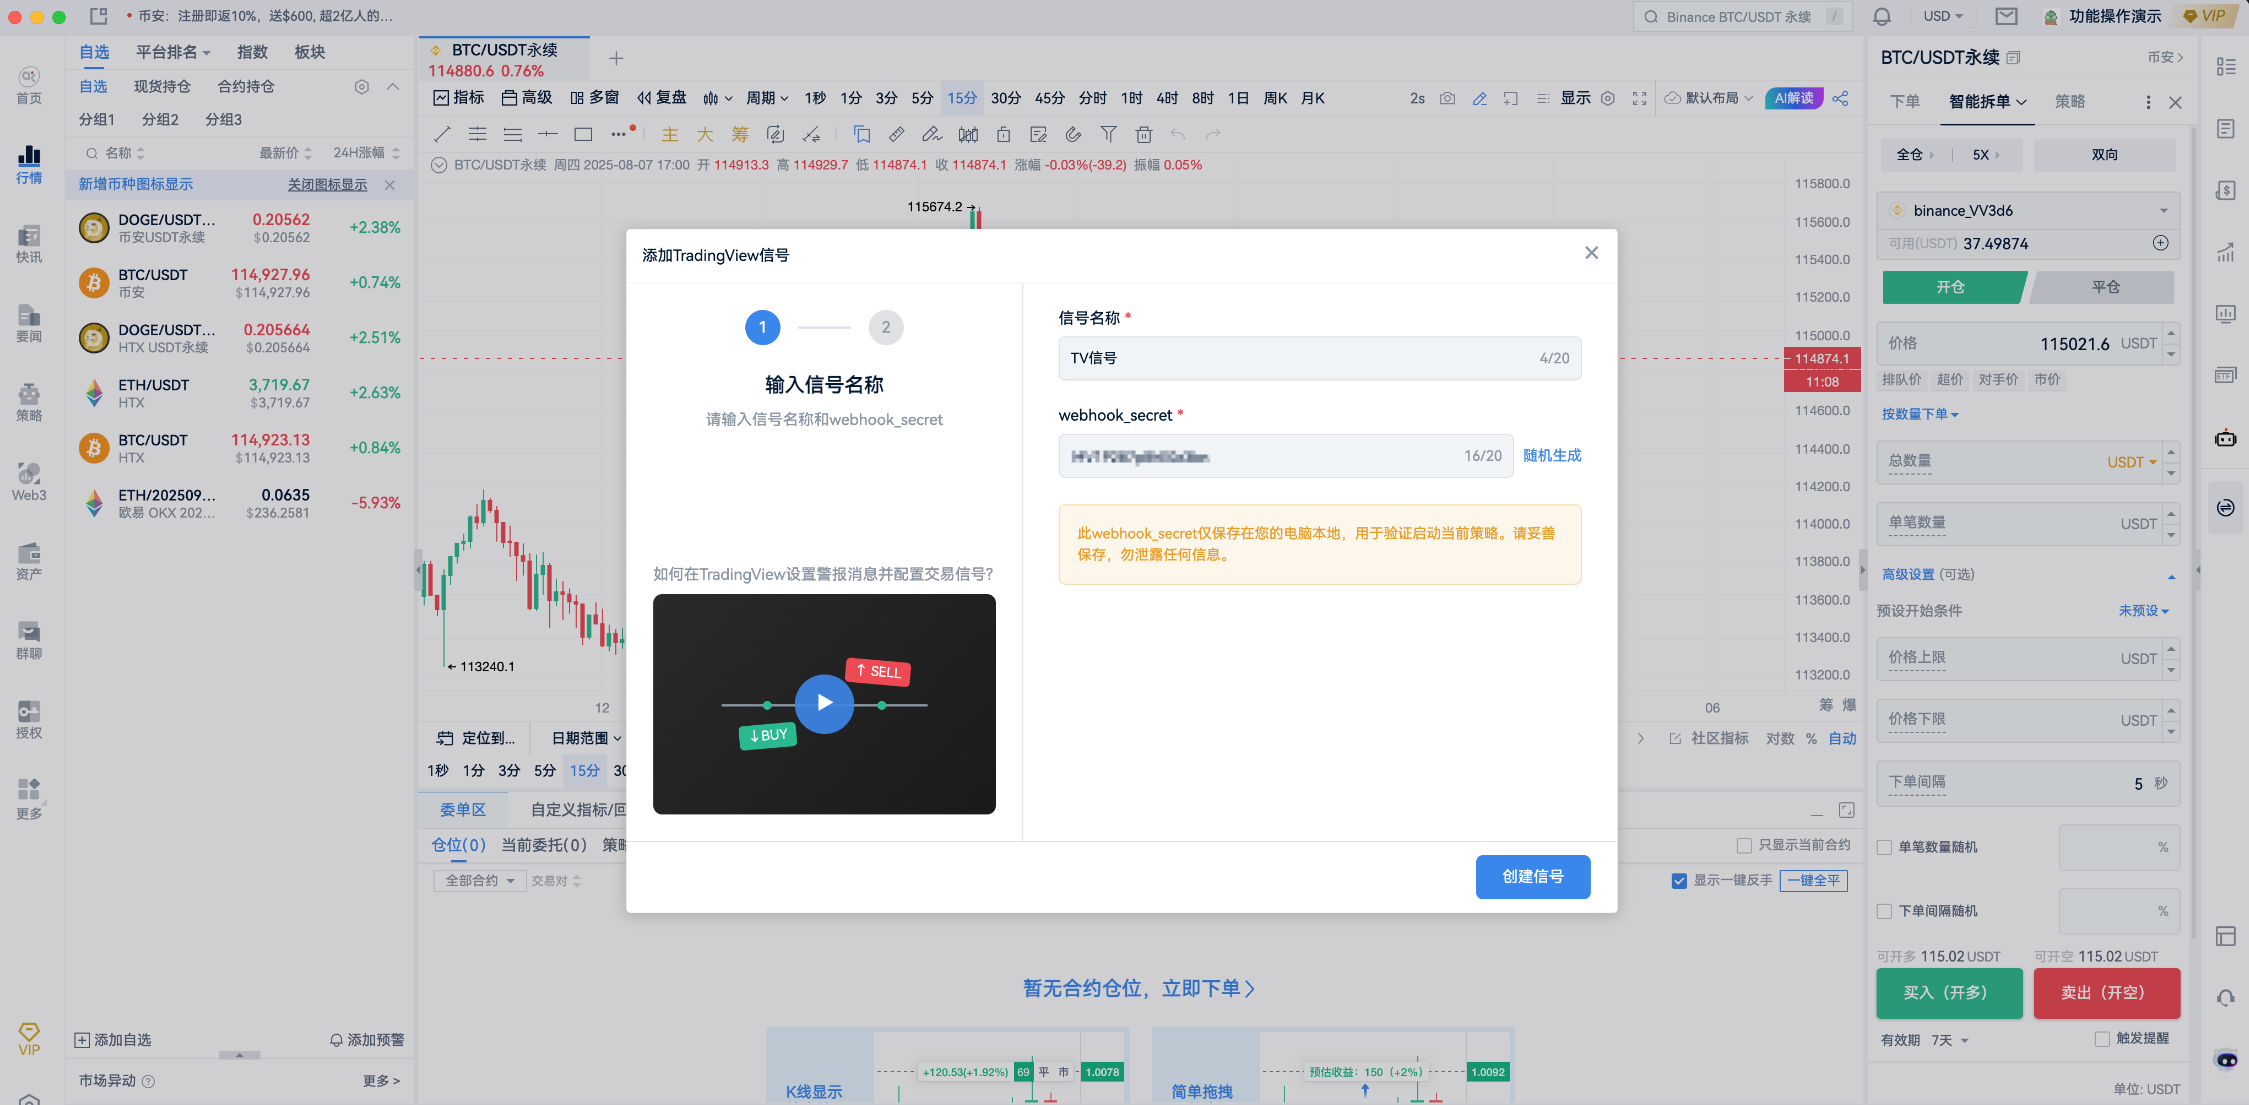This screenshot has width=2249, height=1105.
Task: Select the 15分 timeframe in top toolbar
Action: pyautogui.click(x=962, y=98)
